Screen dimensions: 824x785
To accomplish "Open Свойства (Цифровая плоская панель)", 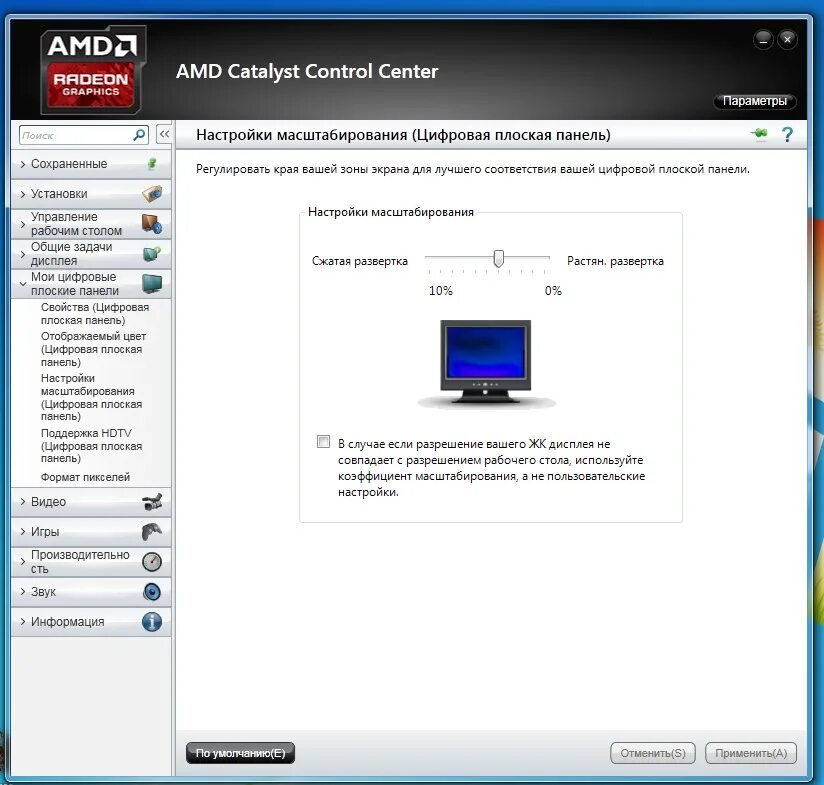I will 95,314.
